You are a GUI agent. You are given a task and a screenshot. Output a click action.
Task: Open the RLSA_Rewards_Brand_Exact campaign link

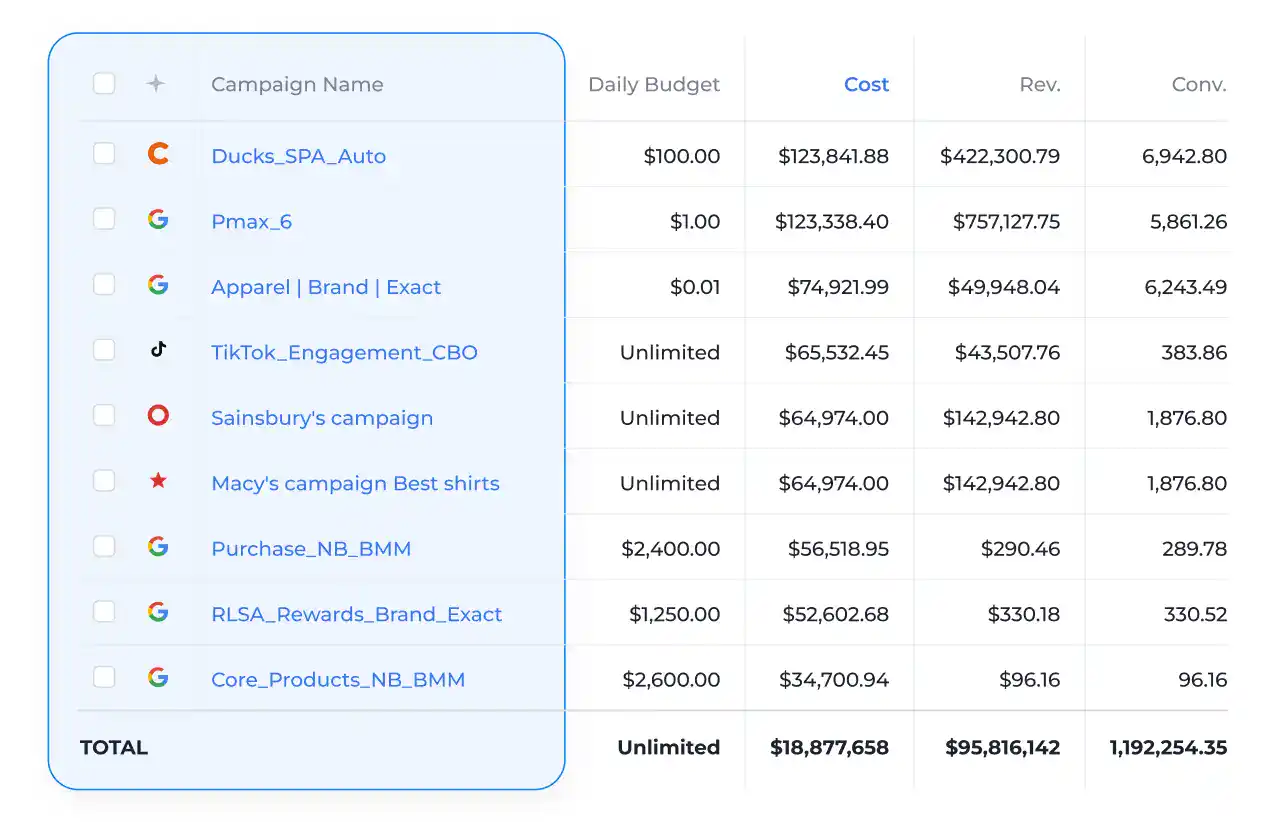[357, 615]
